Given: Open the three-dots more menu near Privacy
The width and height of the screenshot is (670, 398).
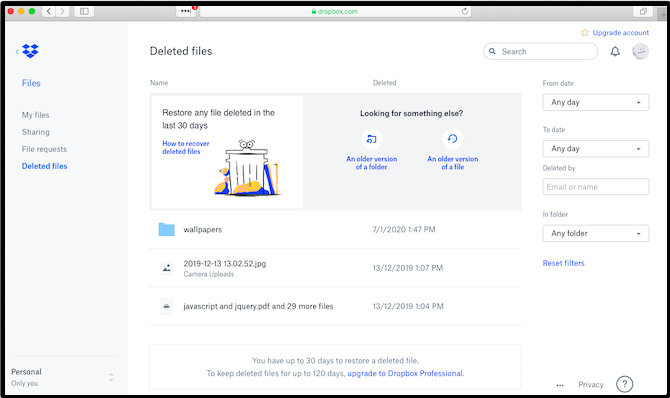Looking at the screenshot, I should pos(560,385).
